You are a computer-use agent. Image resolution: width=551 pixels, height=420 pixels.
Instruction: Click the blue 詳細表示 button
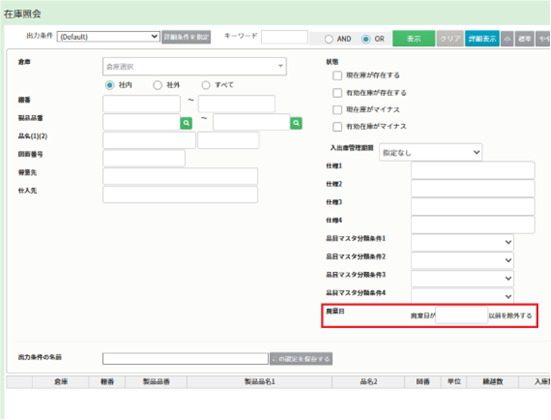click(482, 39)
